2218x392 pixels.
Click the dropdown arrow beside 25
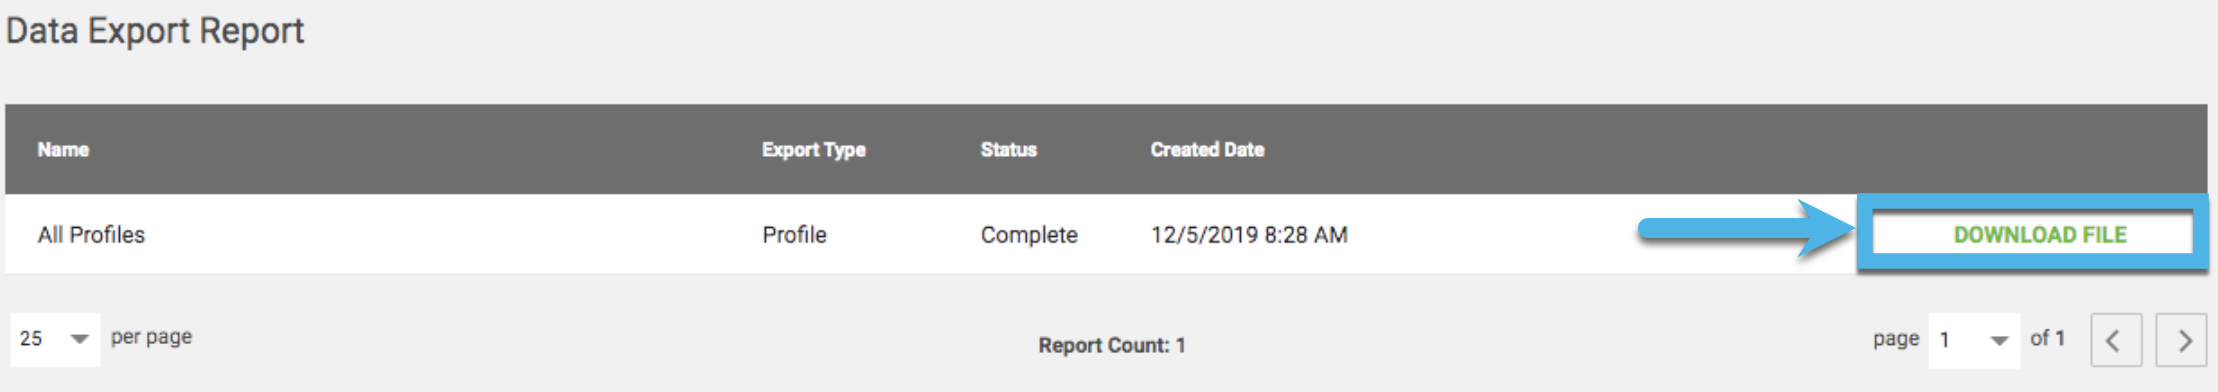(80, 339)
